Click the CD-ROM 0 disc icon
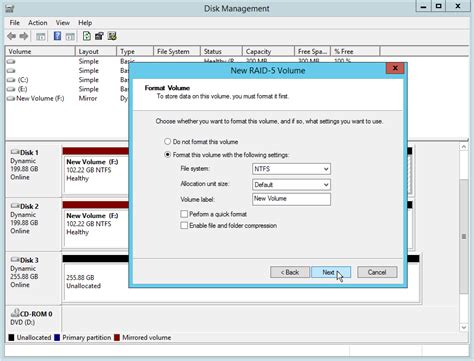 click(15, 313)
